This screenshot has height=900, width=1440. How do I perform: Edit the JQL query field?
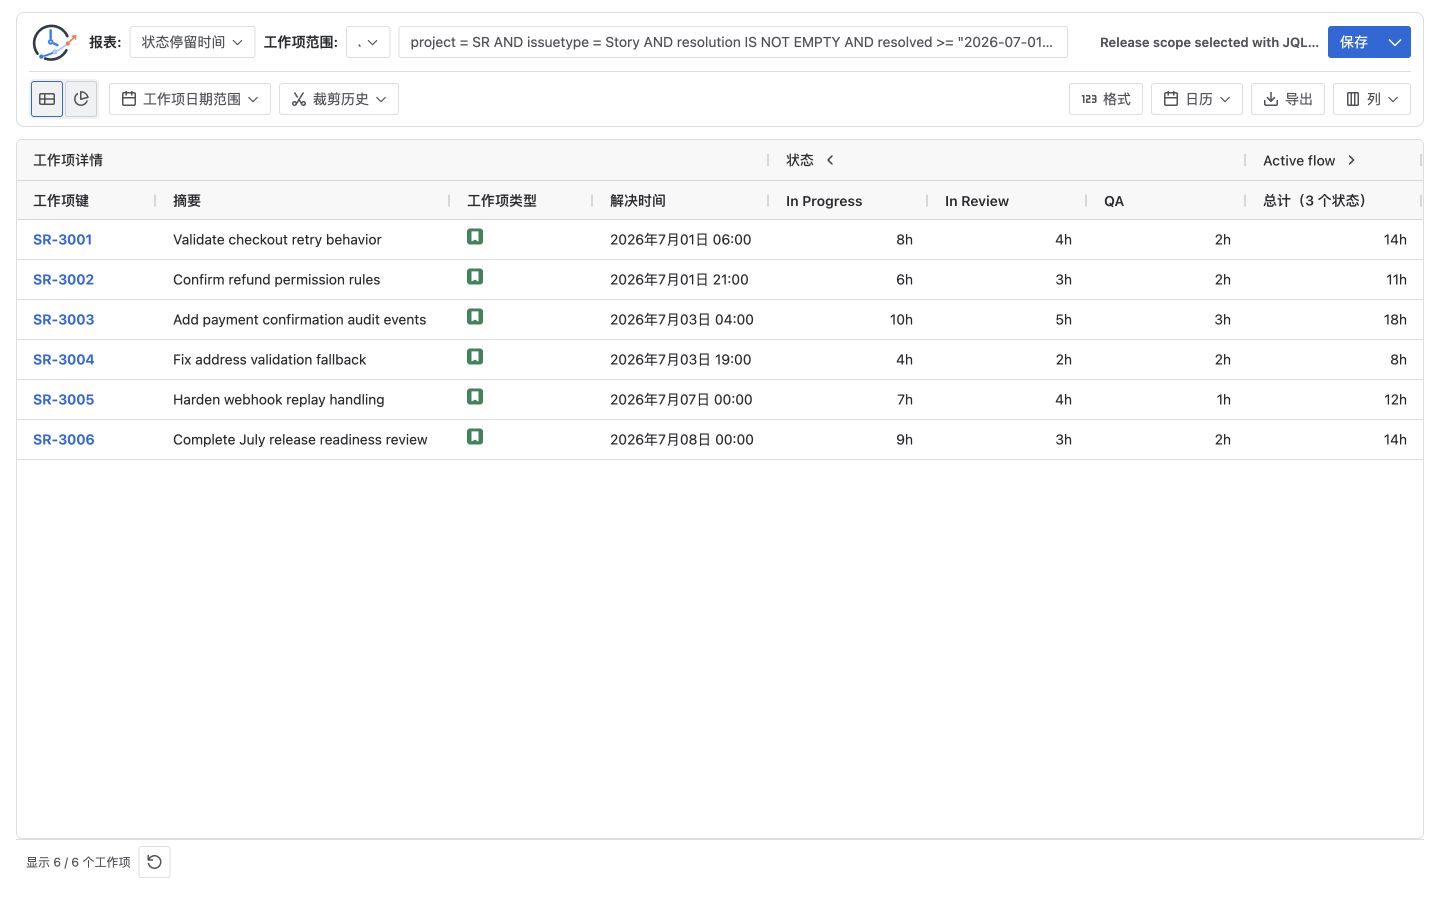[732, 42]
